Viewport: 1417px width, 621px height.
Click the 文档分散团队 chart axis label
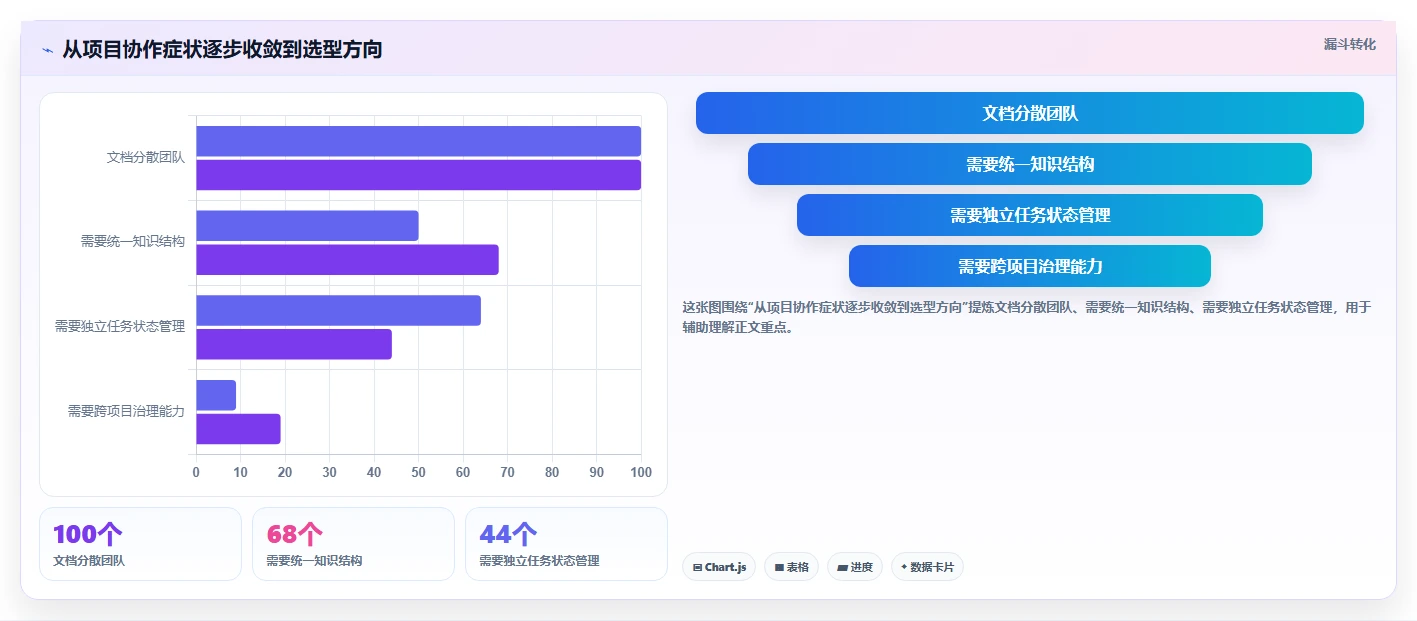pos(146,157)
